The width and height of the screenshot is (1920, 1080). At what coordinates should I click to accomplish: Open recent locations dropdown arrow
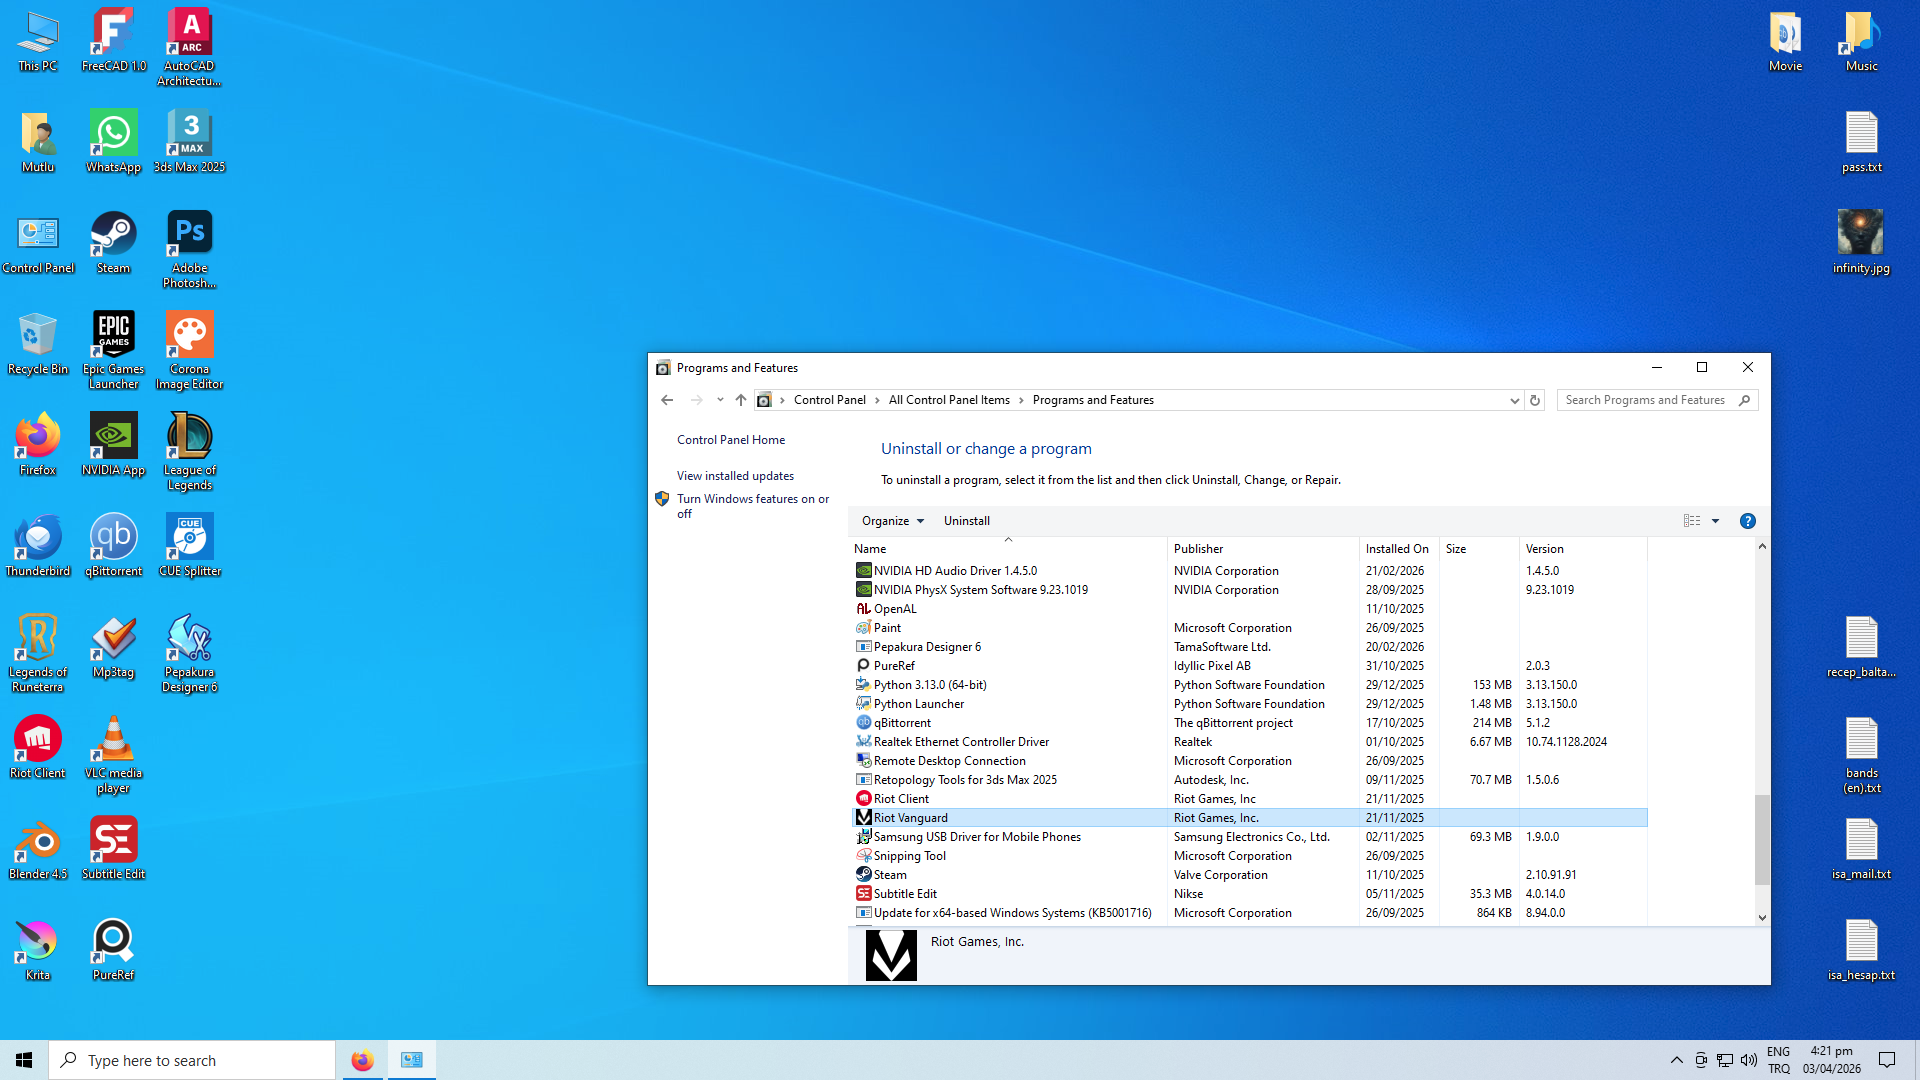point(720,400)
